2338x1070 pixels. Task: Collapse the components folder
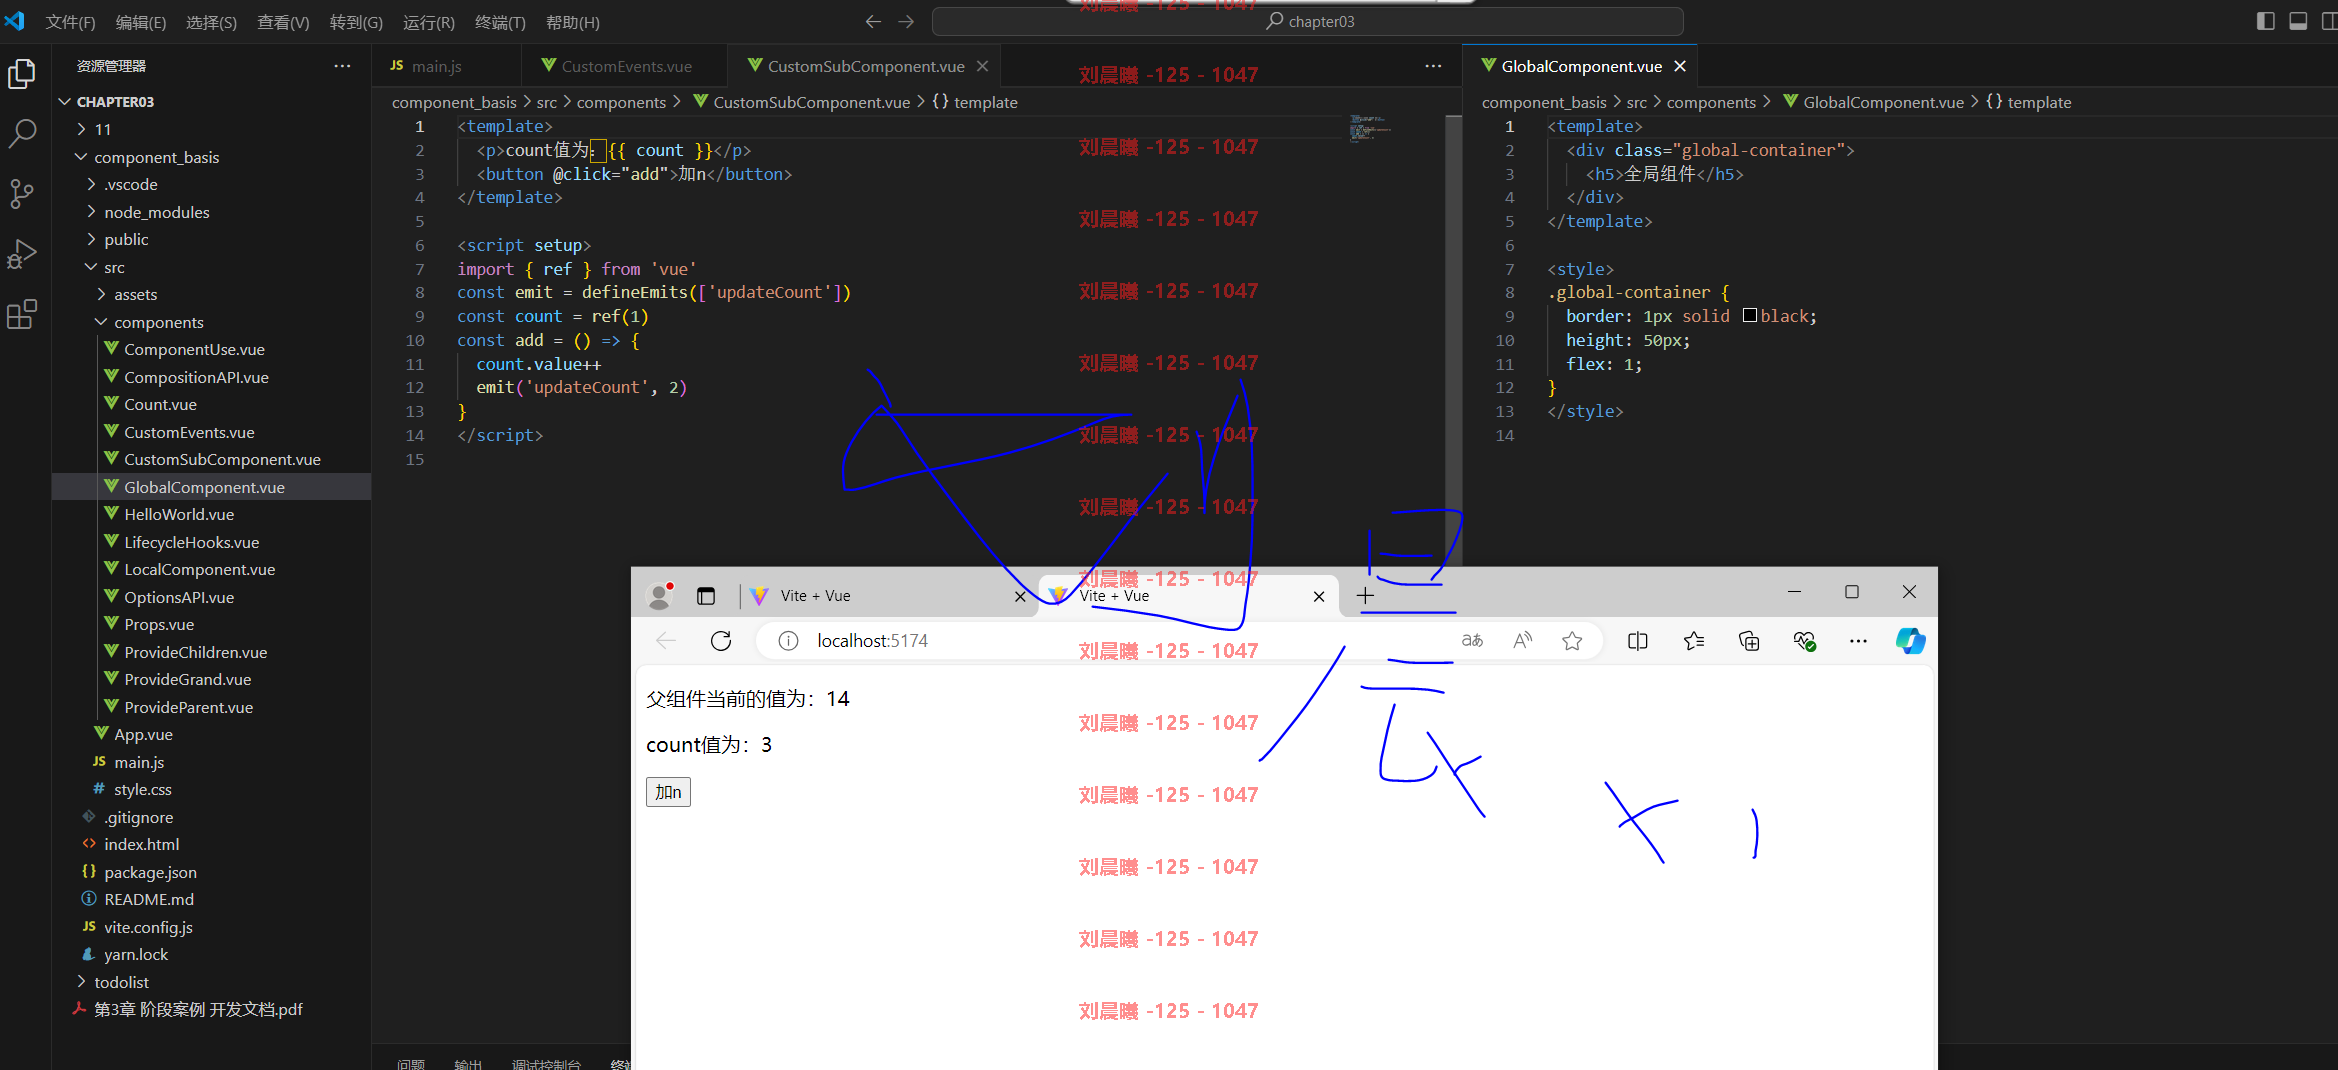[102, 322]
